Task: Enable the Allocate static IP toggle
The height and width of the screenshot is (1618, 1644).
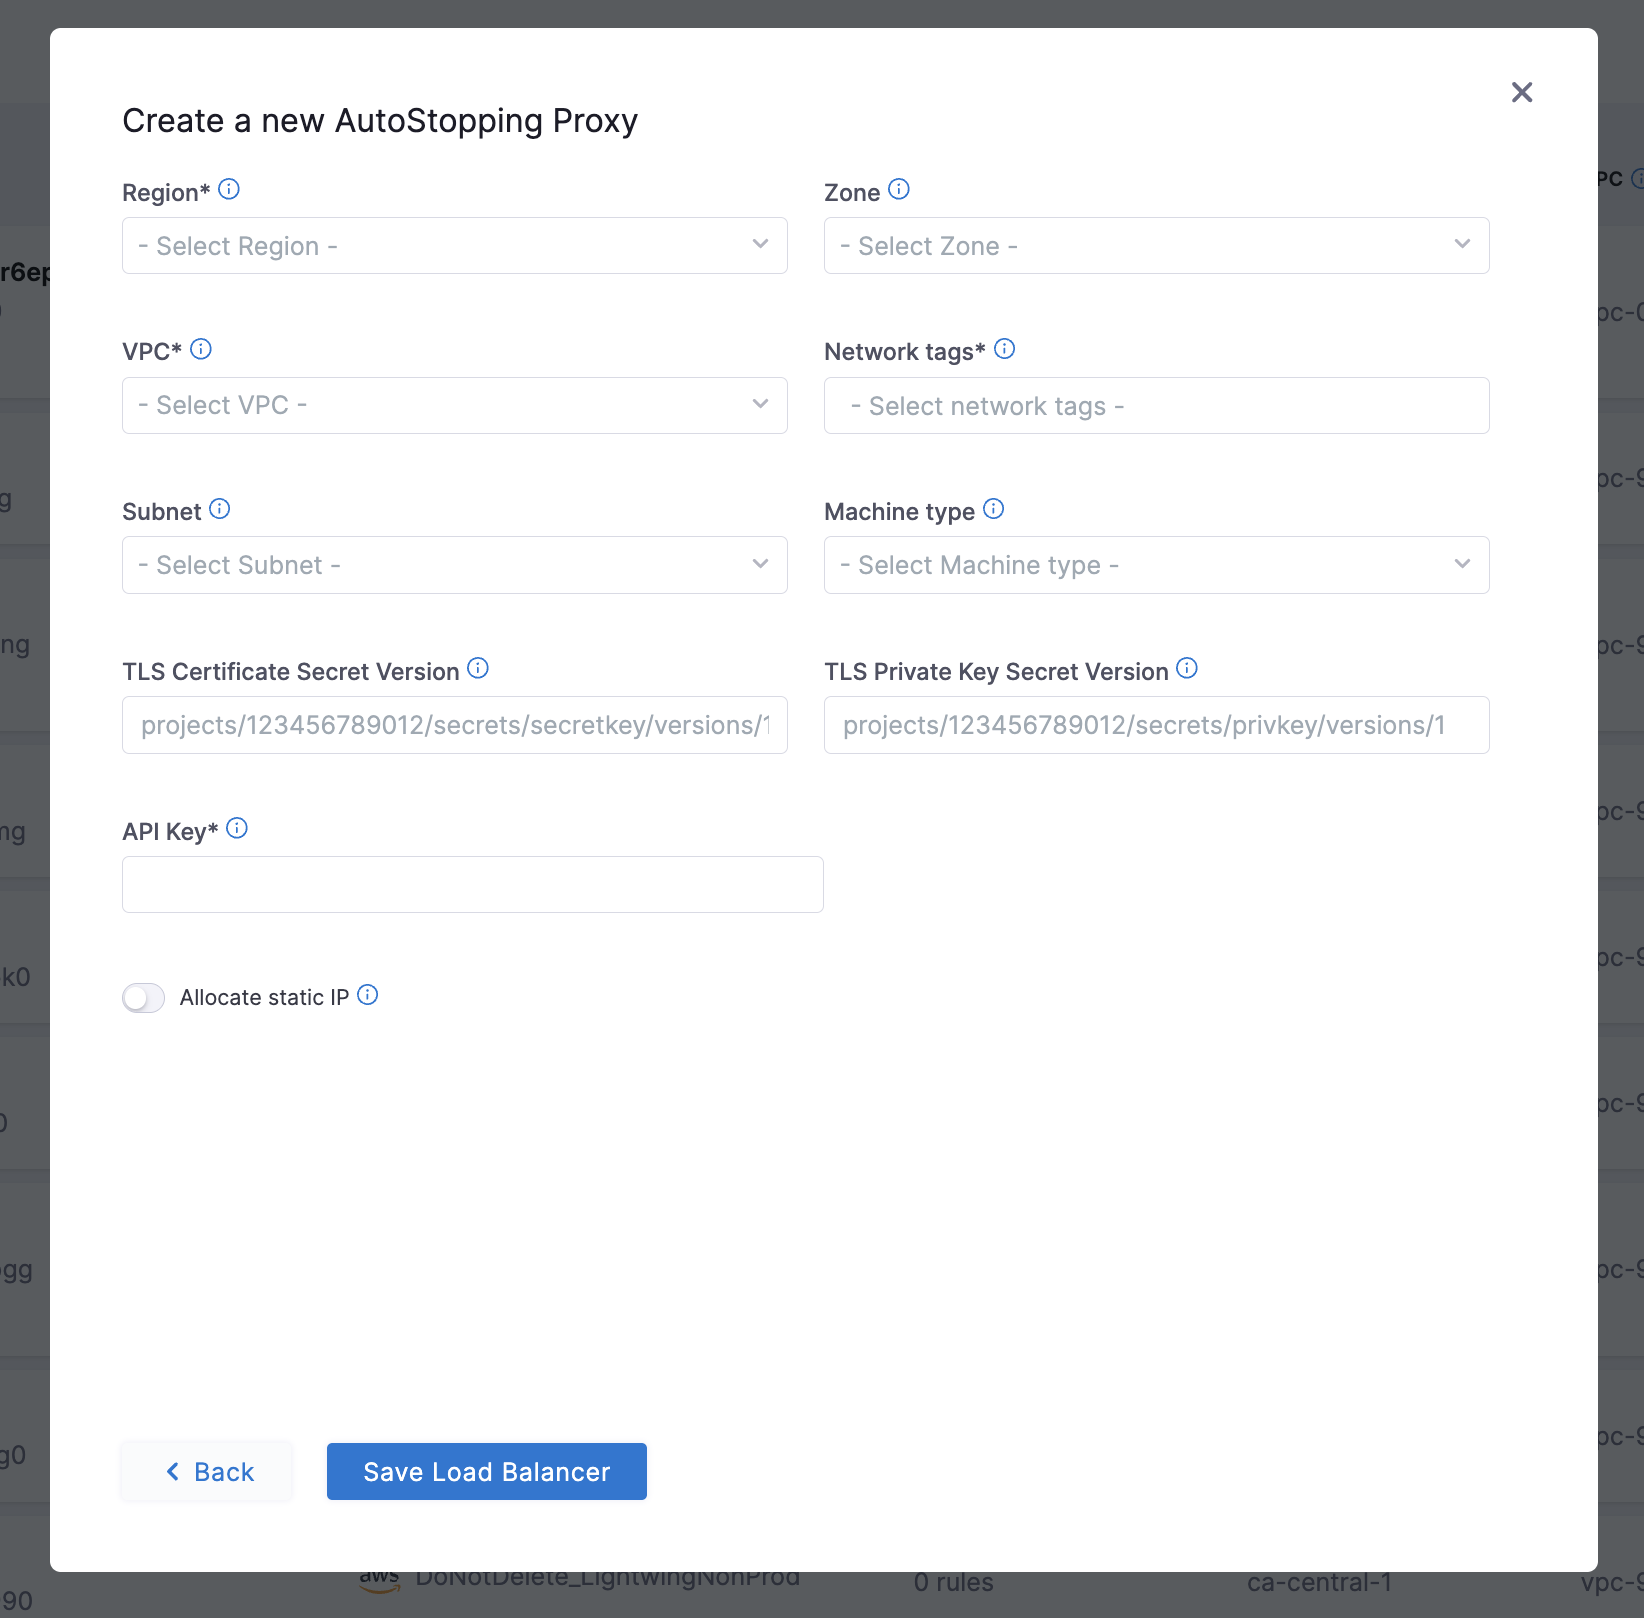Action: coord(144,997)
